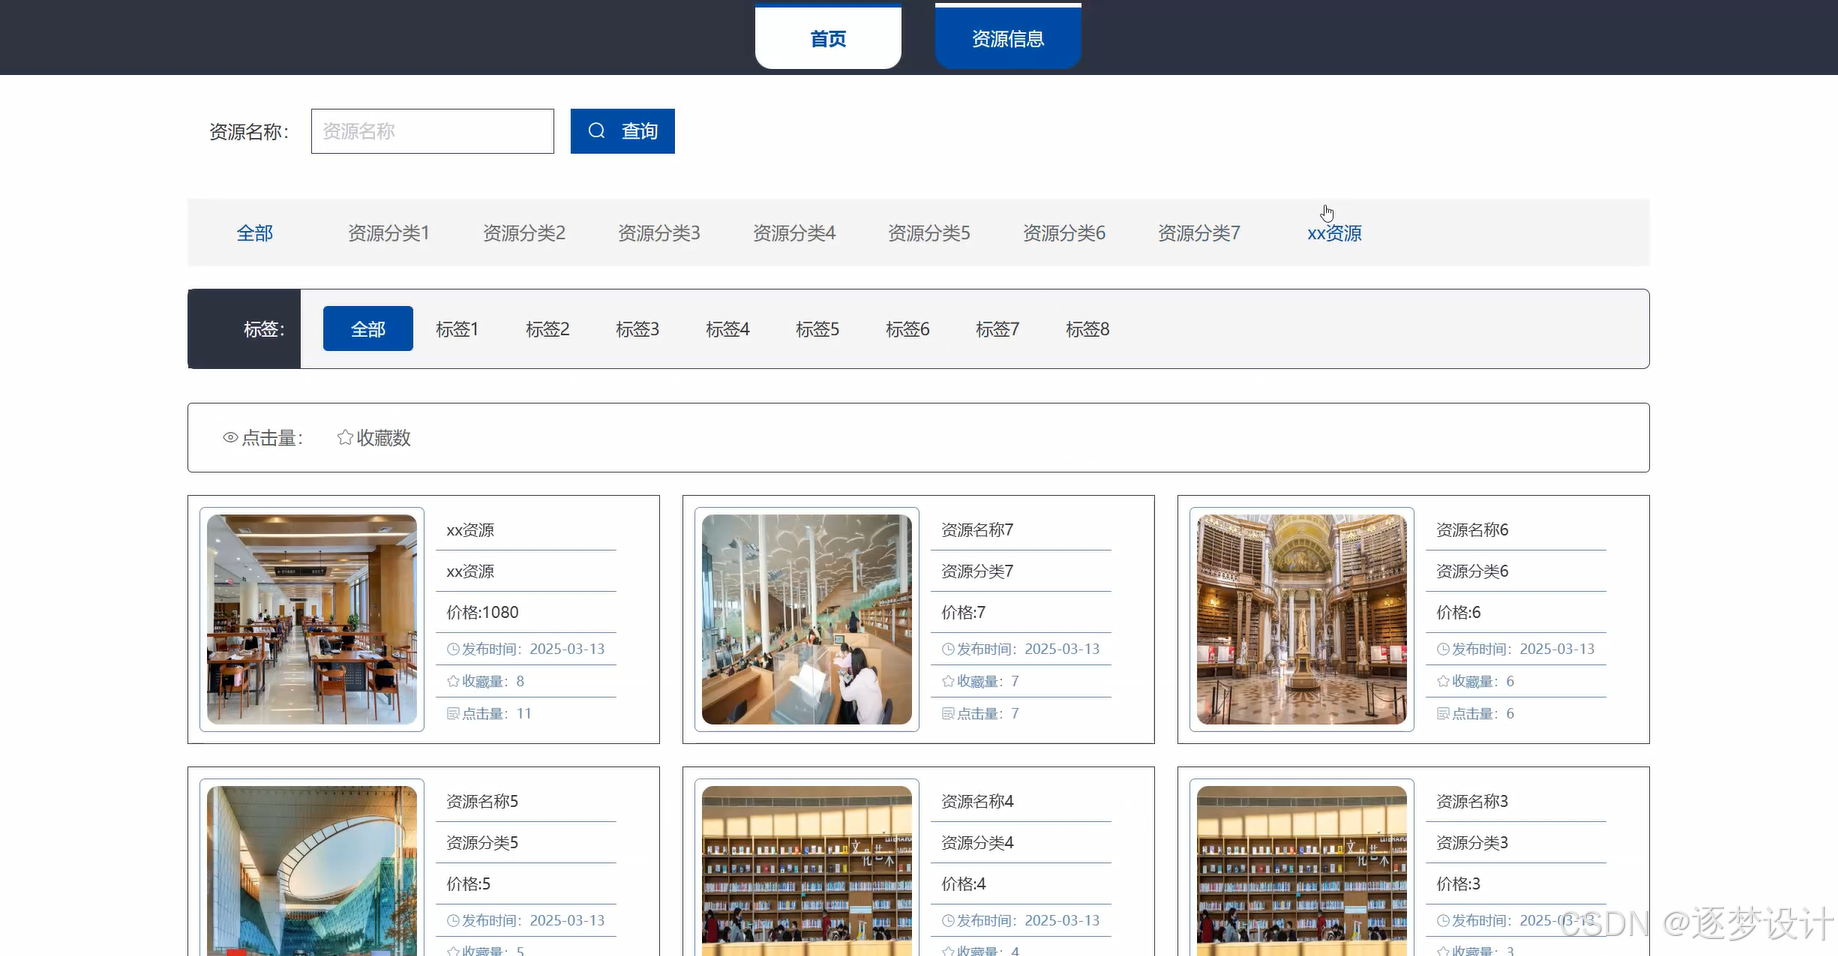
Task: Click the 资源名称3 title
Action: [x=1472, y=801]
